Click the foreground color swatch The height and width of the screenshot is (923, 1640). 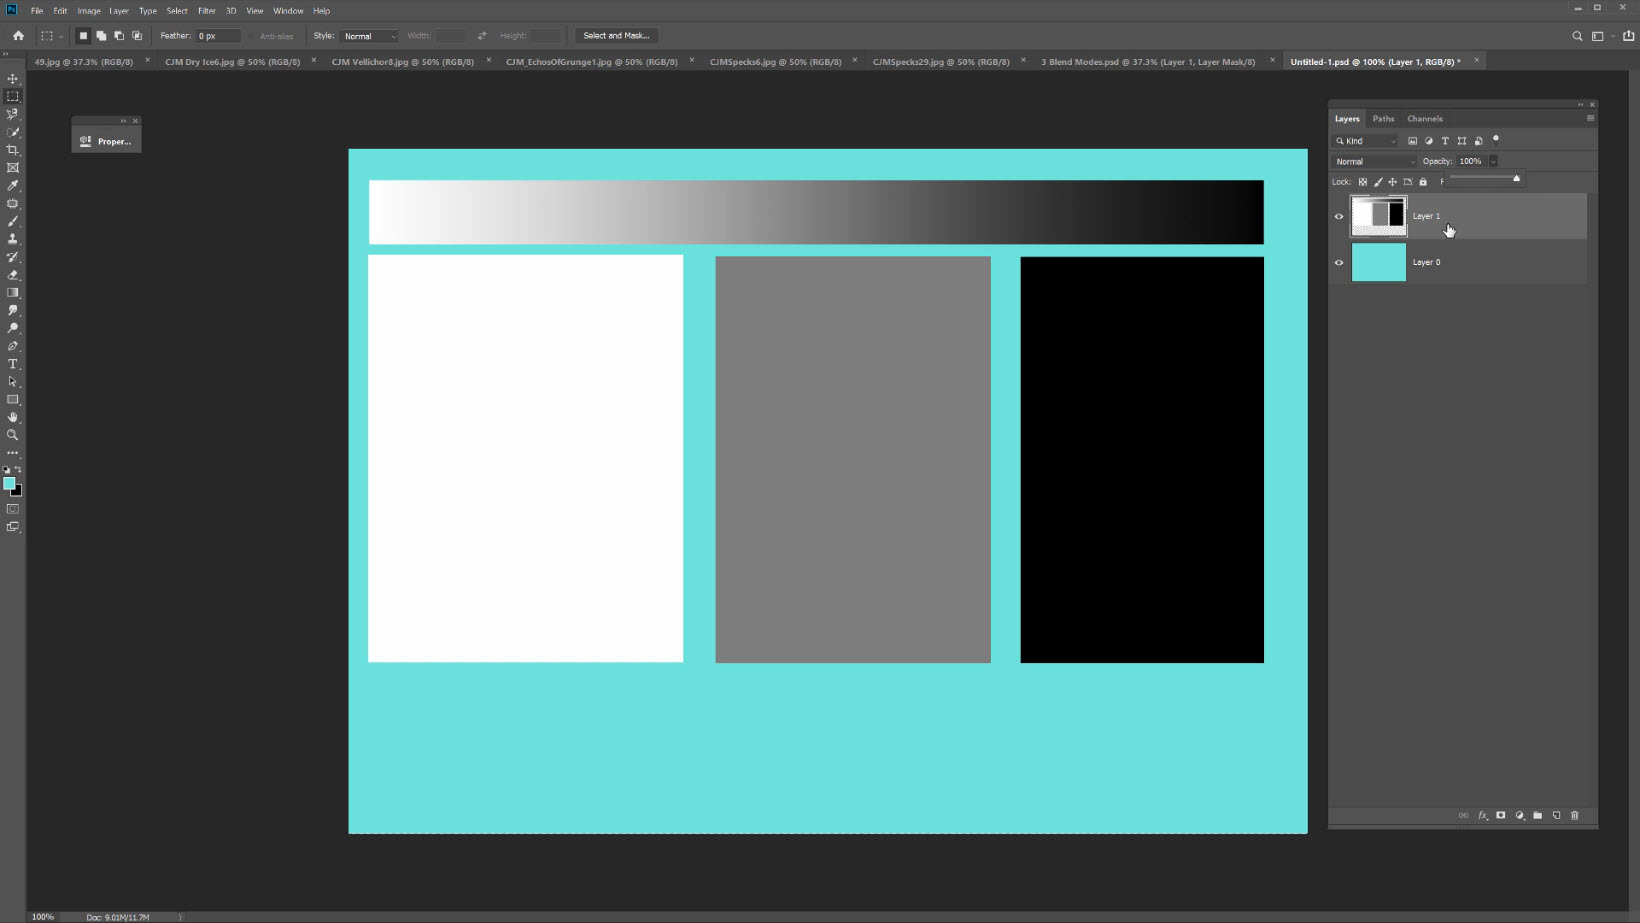click(9, 484)
